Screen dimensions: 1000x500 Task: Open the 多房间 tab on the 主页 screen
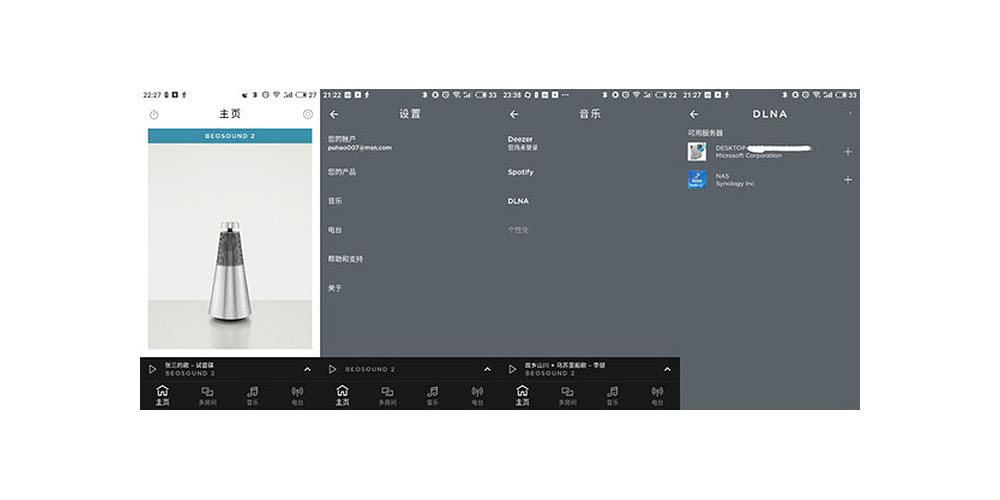tap(207, 395)
